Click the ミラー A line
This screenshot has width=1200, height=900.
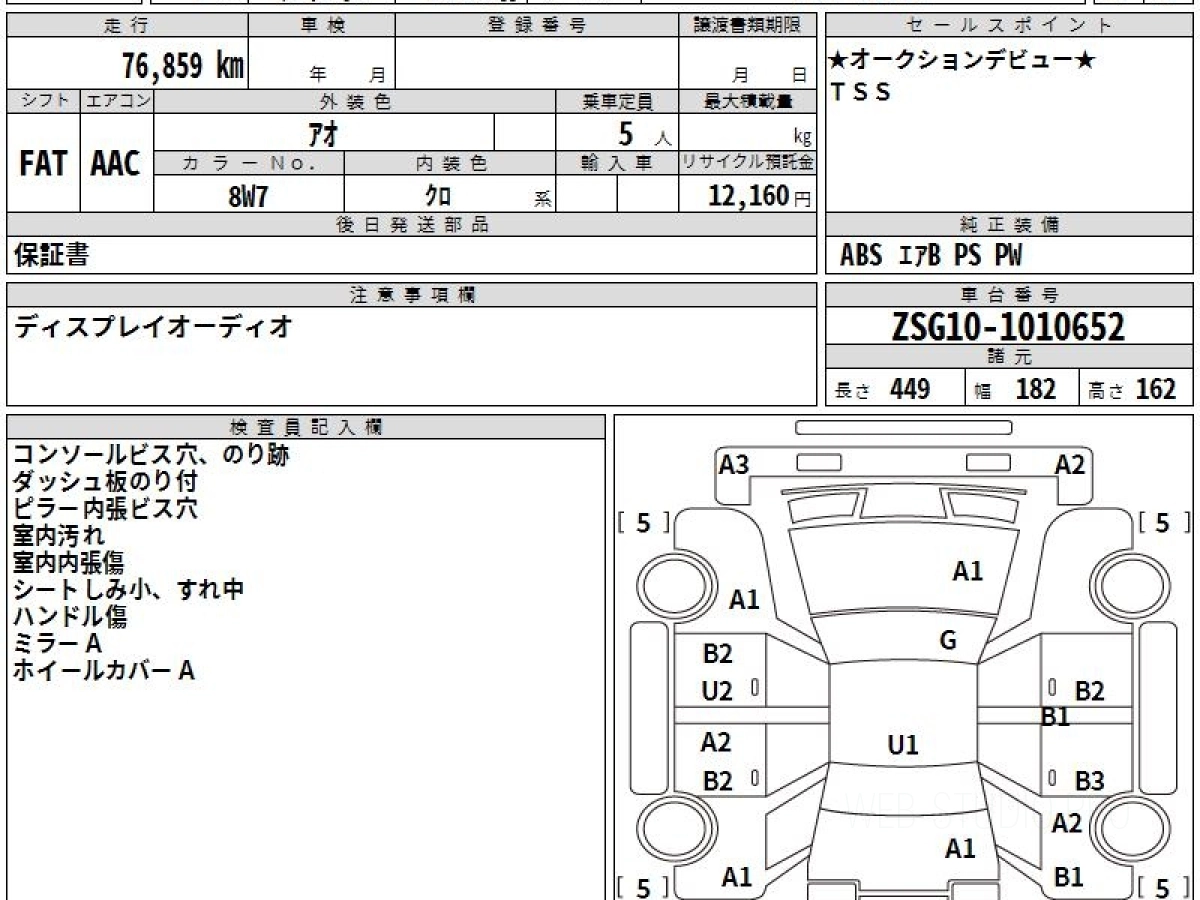point(57,644)
